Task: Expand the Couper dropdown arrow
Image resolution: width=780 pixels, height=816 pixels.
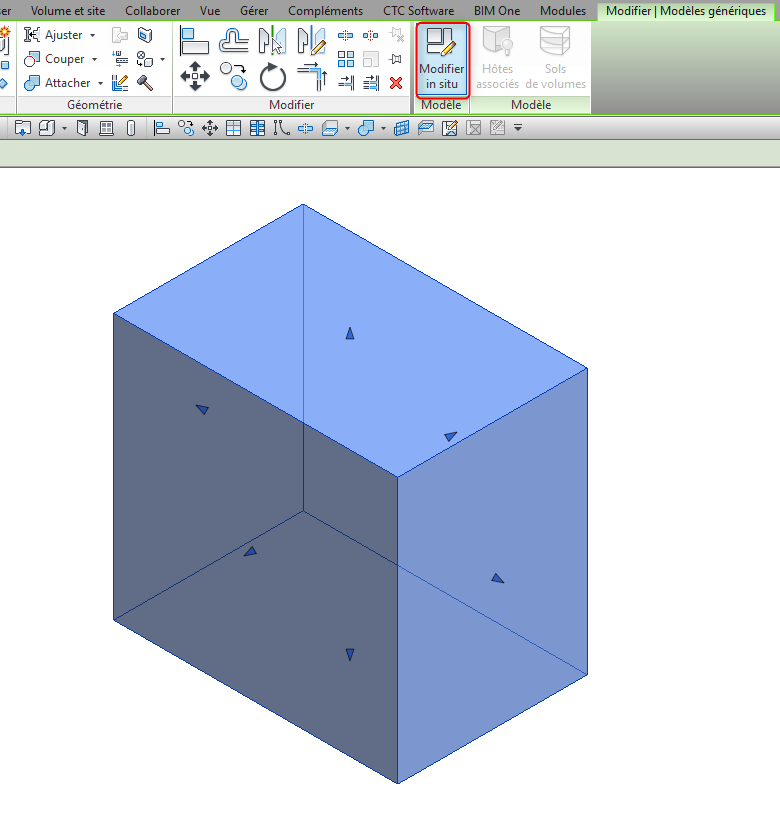Action: [x=95, y=59]
